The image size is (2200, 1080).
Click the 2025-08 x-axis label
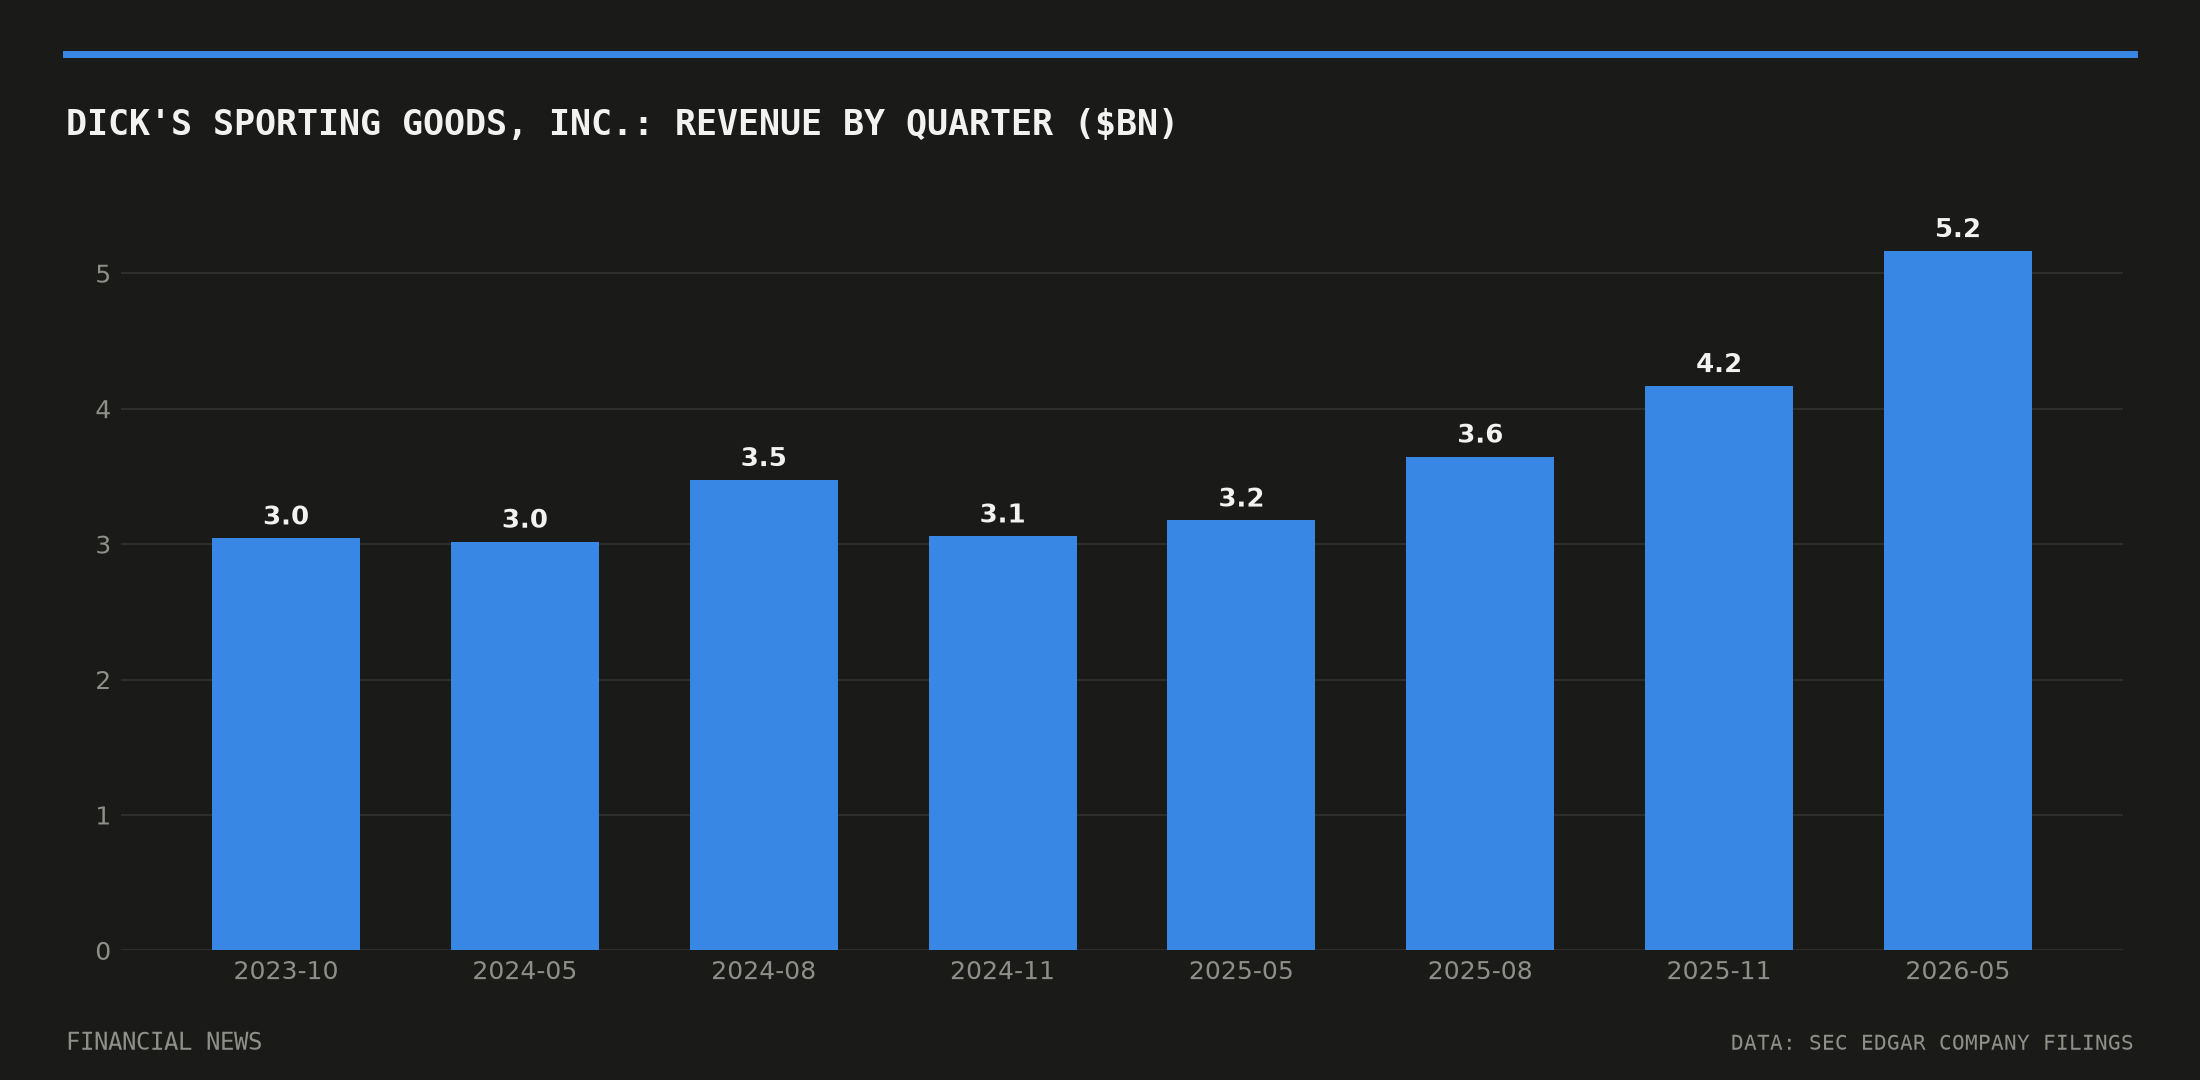tap(1480, 971)
